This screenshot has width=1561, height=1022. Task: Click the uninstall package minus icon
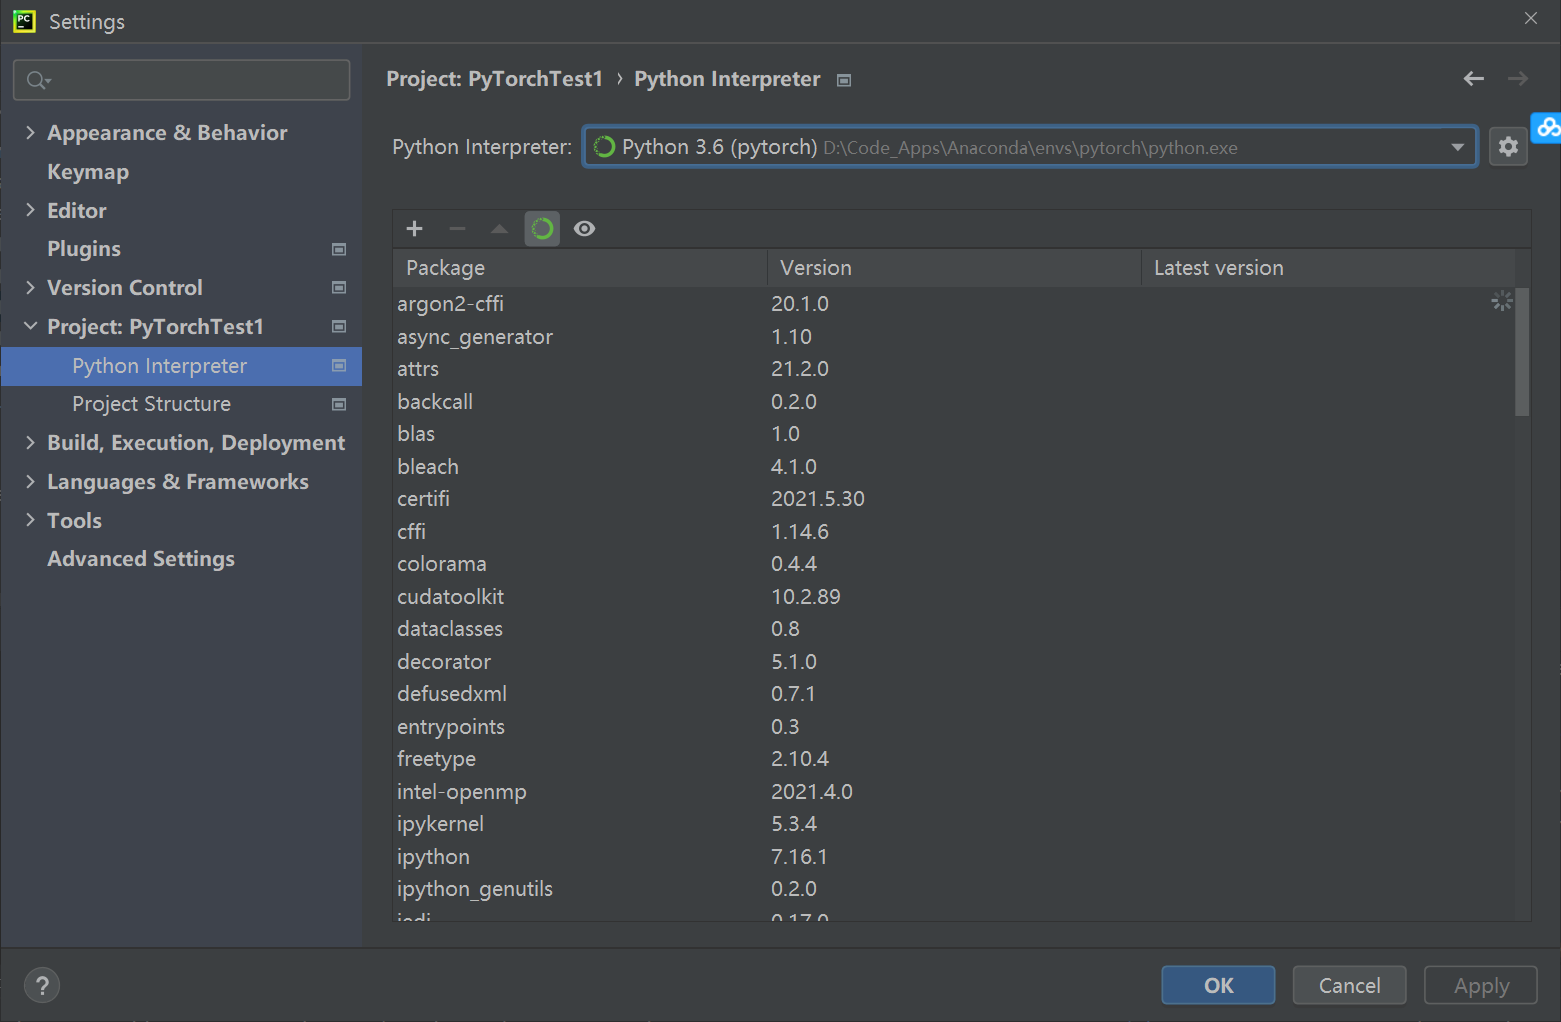tap(457, 229)
